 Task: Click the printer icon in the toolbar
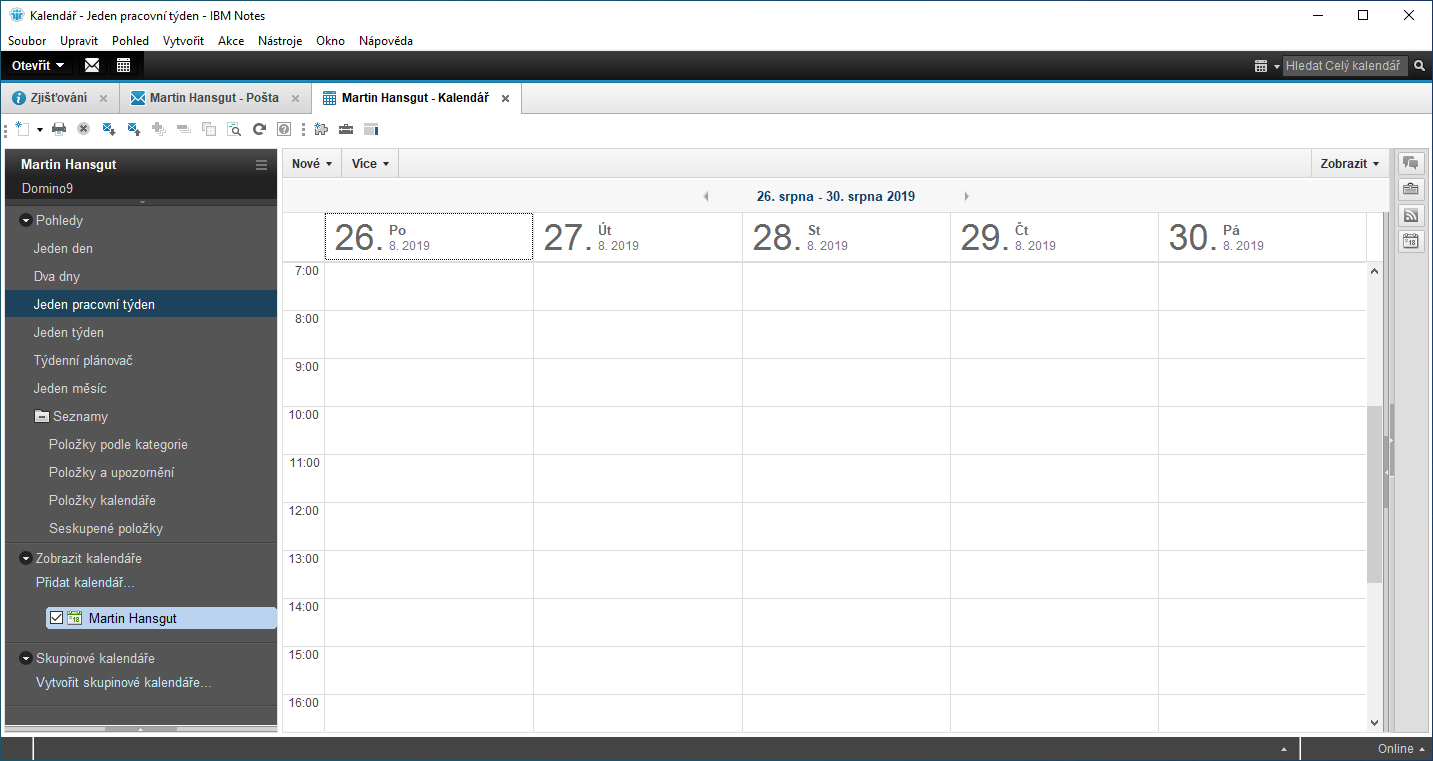(x=59, y=129)
